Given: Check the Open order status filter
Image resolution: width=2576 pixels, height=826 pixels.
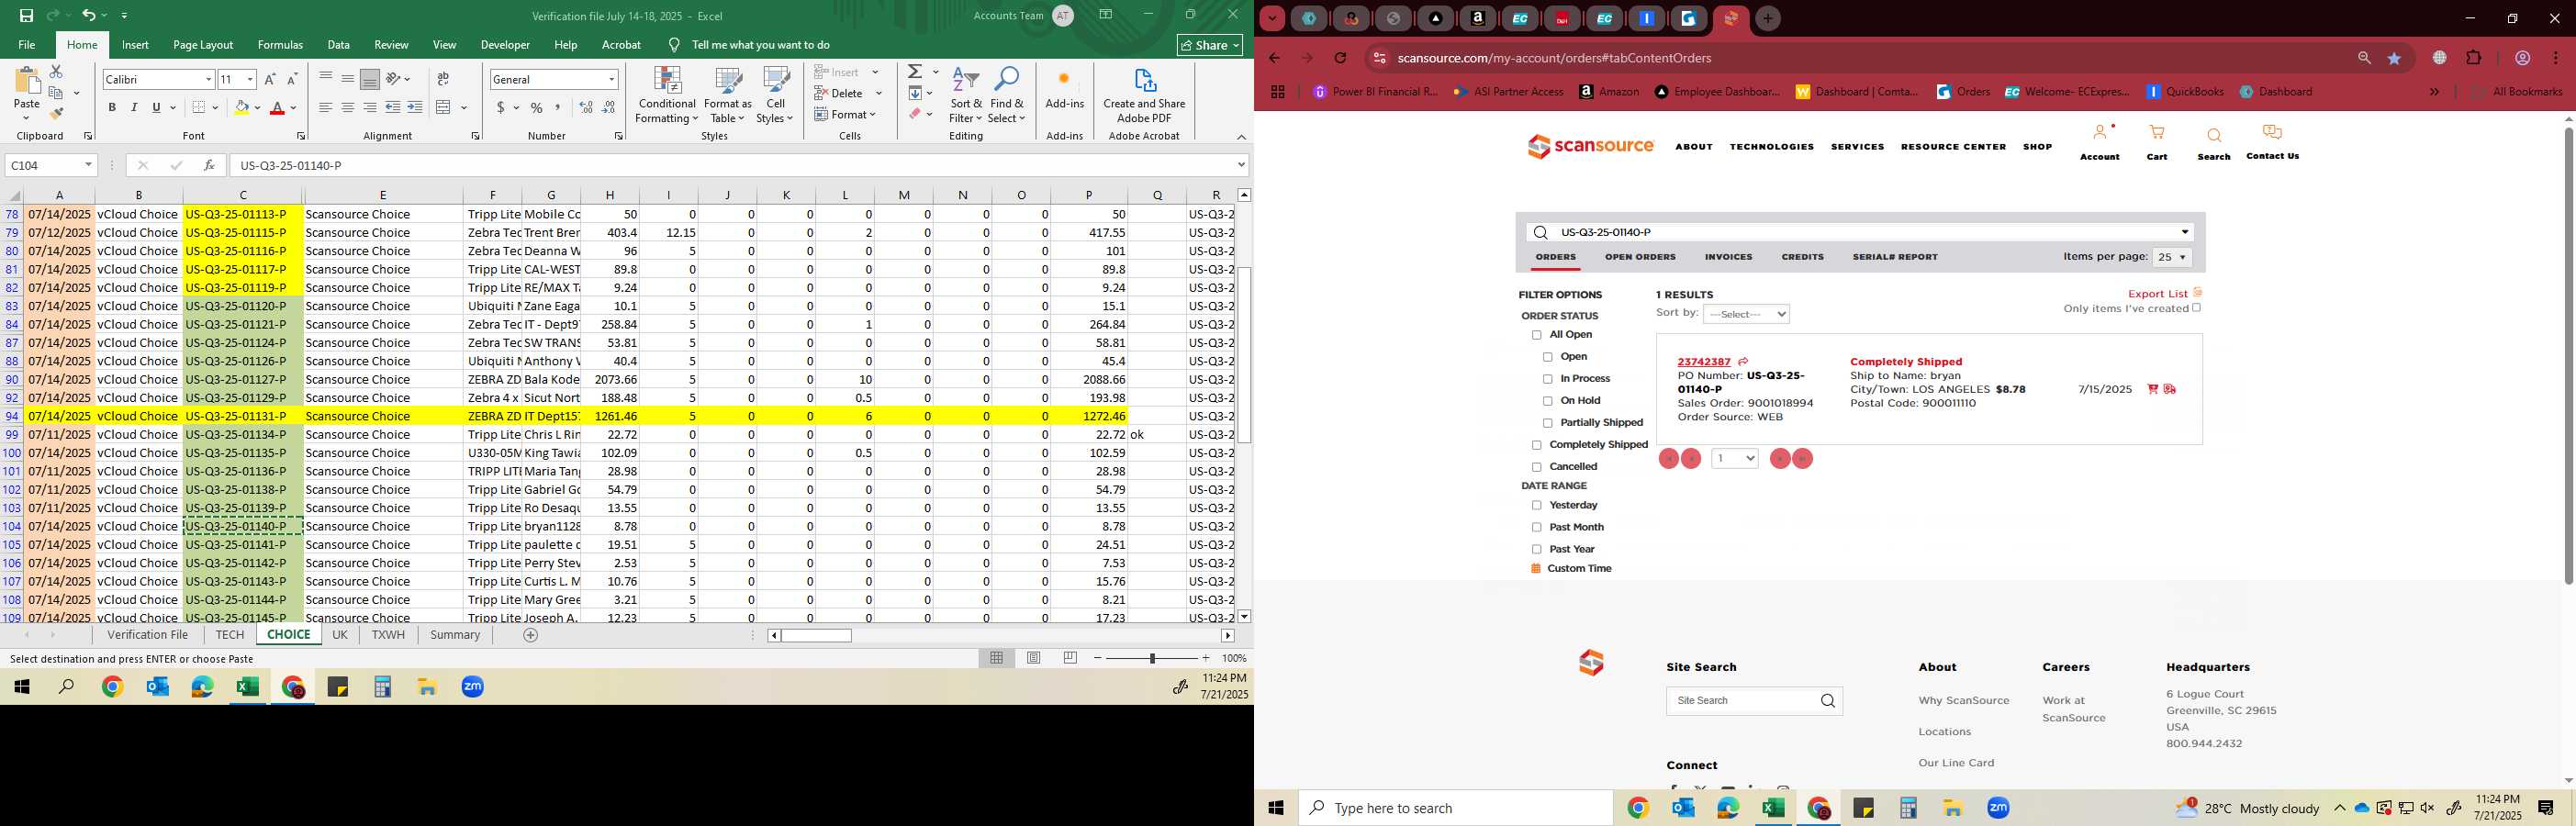Looking at the screenshot, I should tap(1548, 357).
